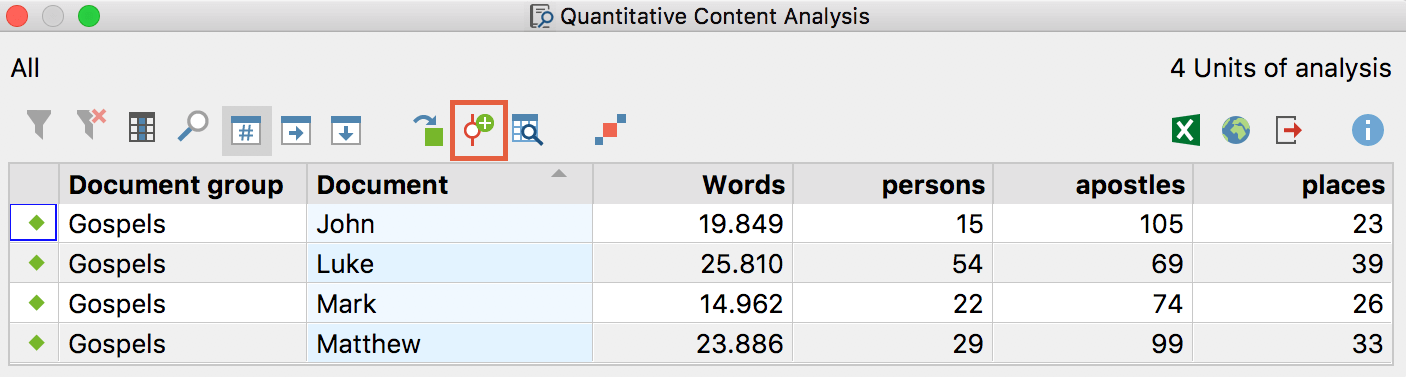Screen dimensions: 1406x377
Task: Export the table with the Excel icon
Action: coord(1186,130)
